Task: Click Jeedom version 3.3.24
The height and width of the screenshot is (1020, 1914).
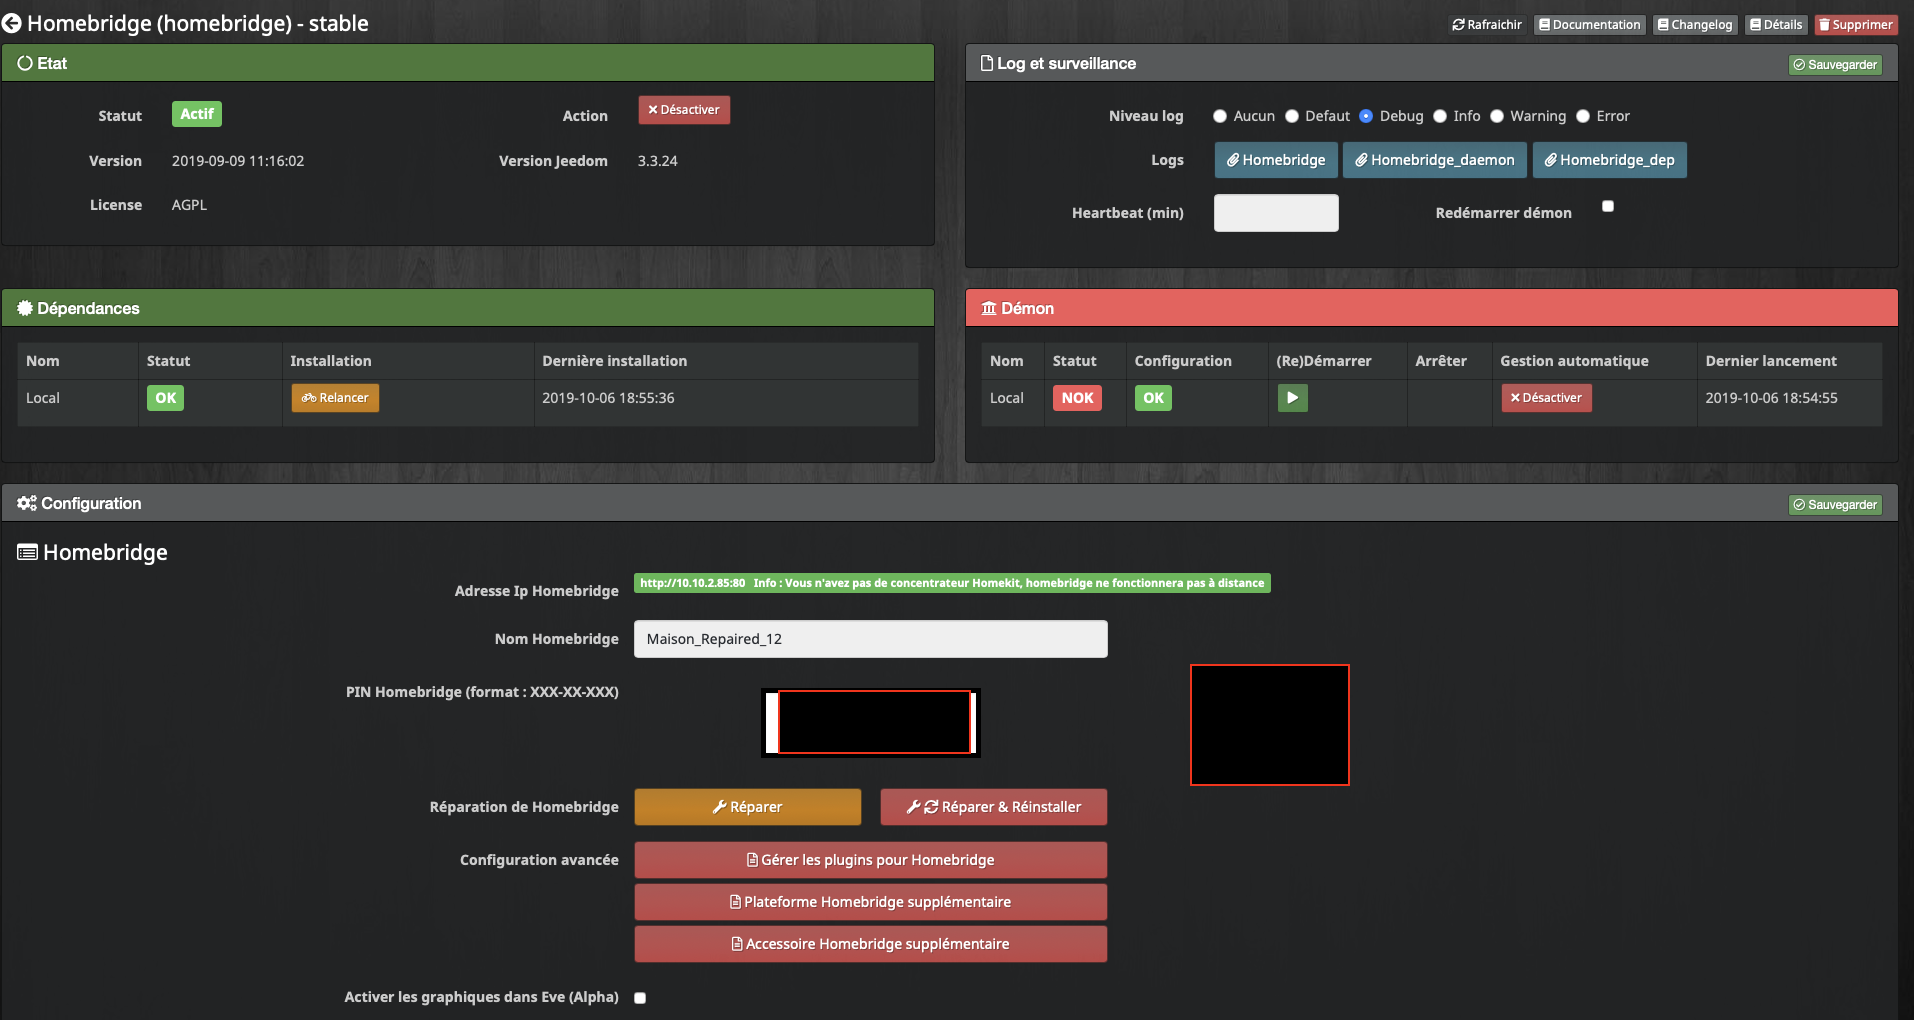Action: coord(658,161)
